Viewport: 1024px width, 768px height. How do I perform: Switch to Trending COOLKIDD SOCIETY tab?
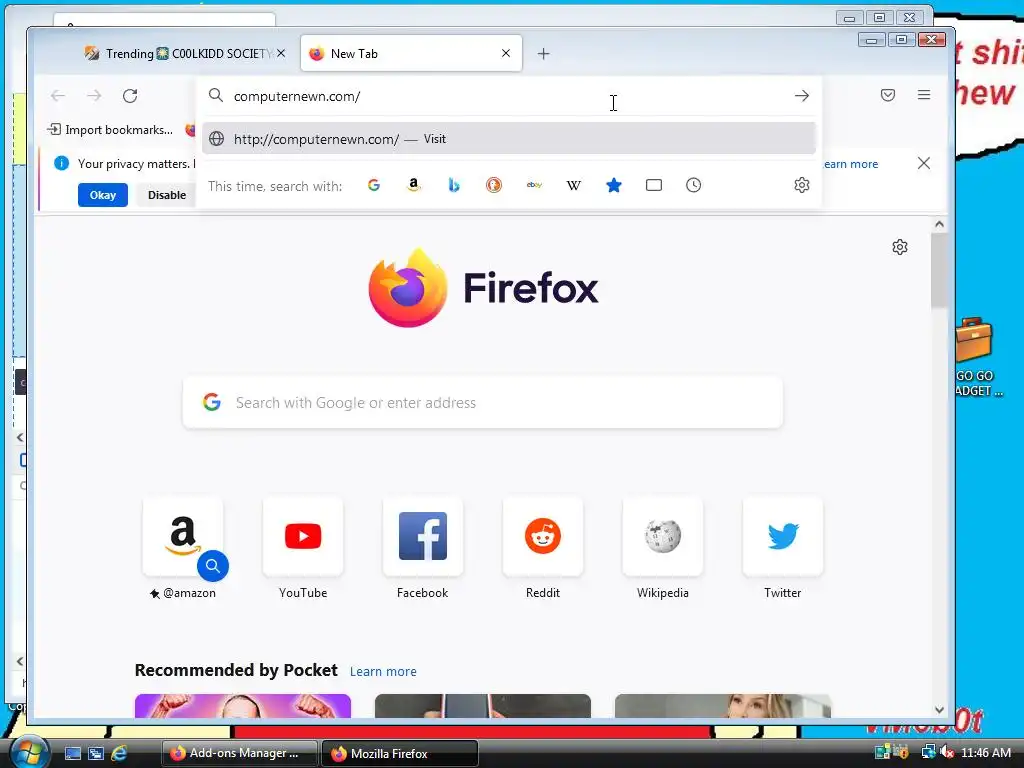click(185, 54)
